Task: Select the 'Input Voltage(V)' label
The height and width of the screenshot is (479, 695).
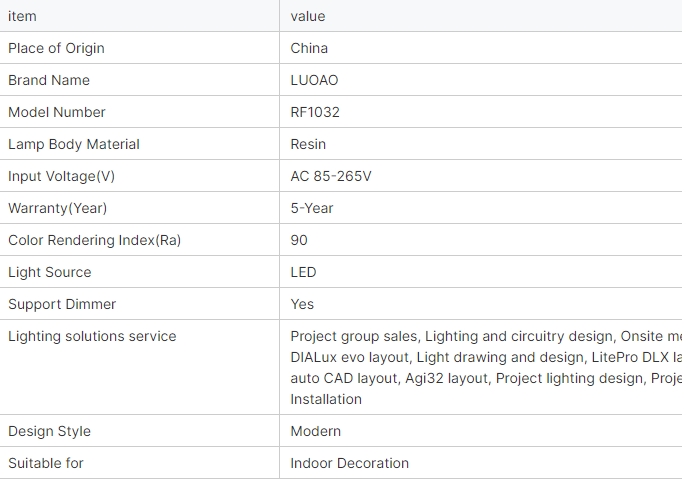Action: pos(62,176)
